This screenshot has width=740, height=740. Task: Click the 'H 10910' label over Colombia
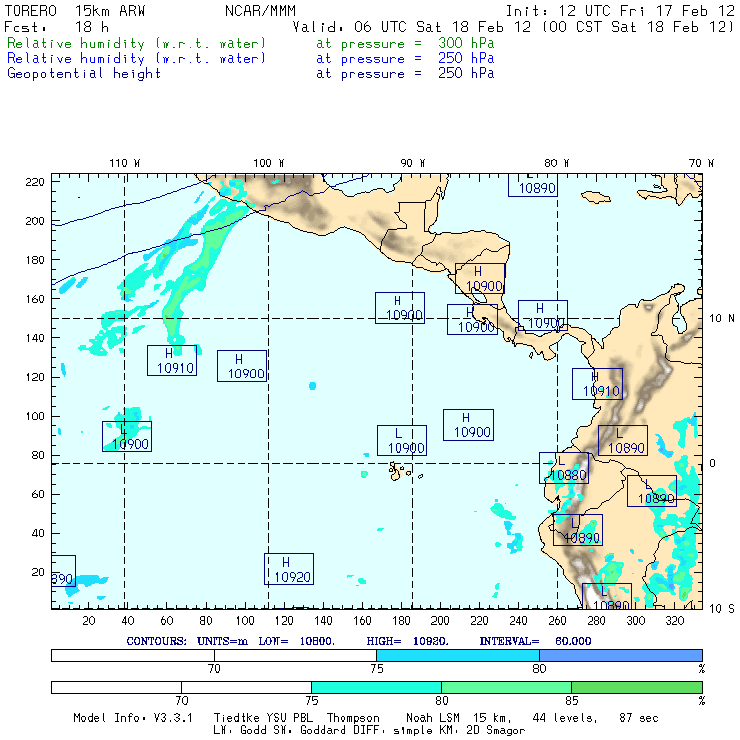[597, 384]
